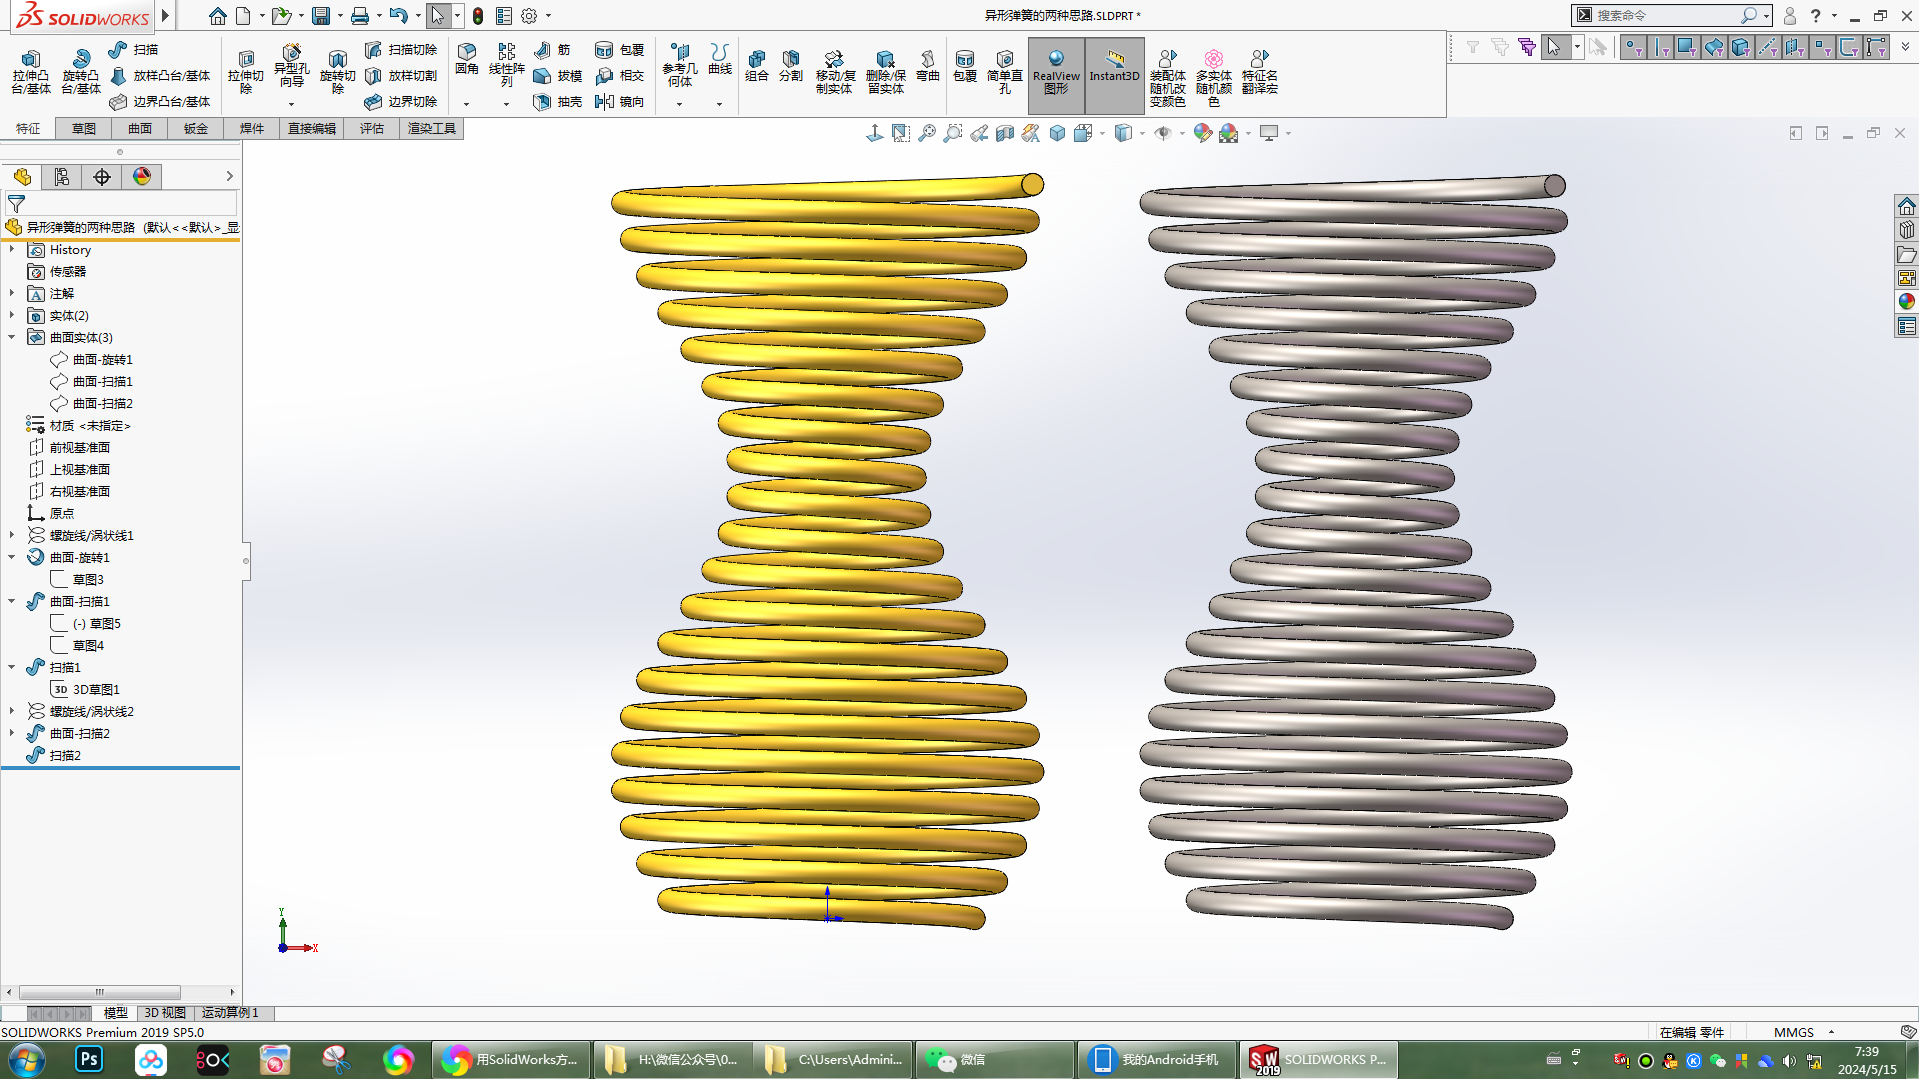Expand the 曲面-扫描2 feature node

(x=12, y=733)
